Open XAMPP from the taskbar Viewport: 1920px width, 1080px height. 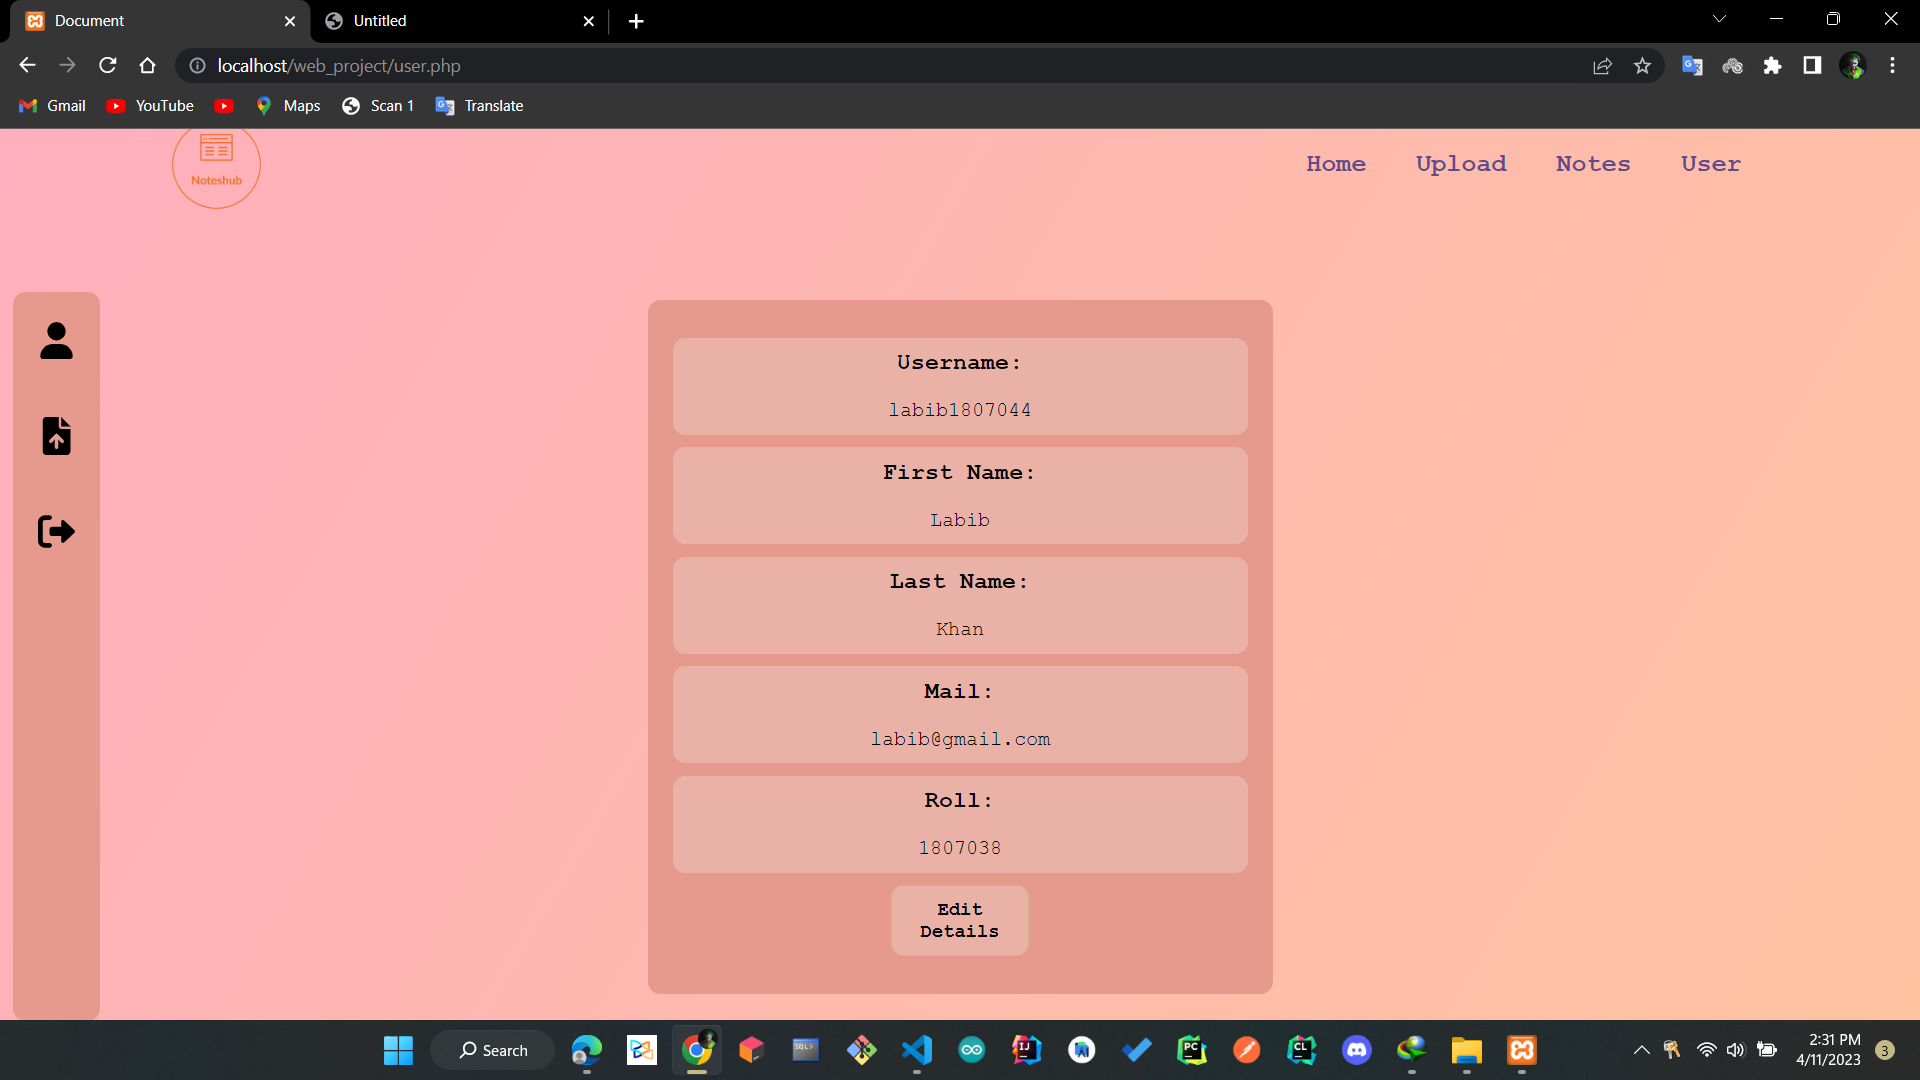coord(1522,1050)
